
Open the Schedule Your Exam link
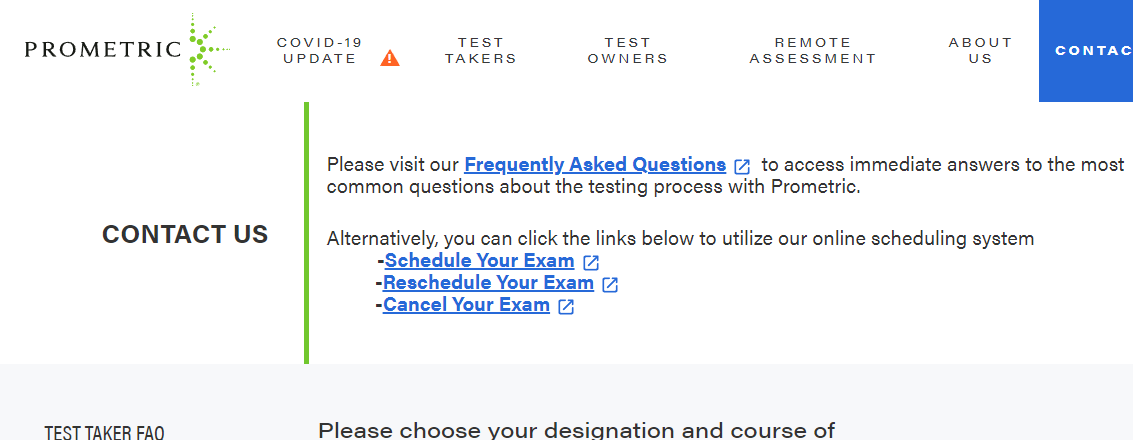479,261
